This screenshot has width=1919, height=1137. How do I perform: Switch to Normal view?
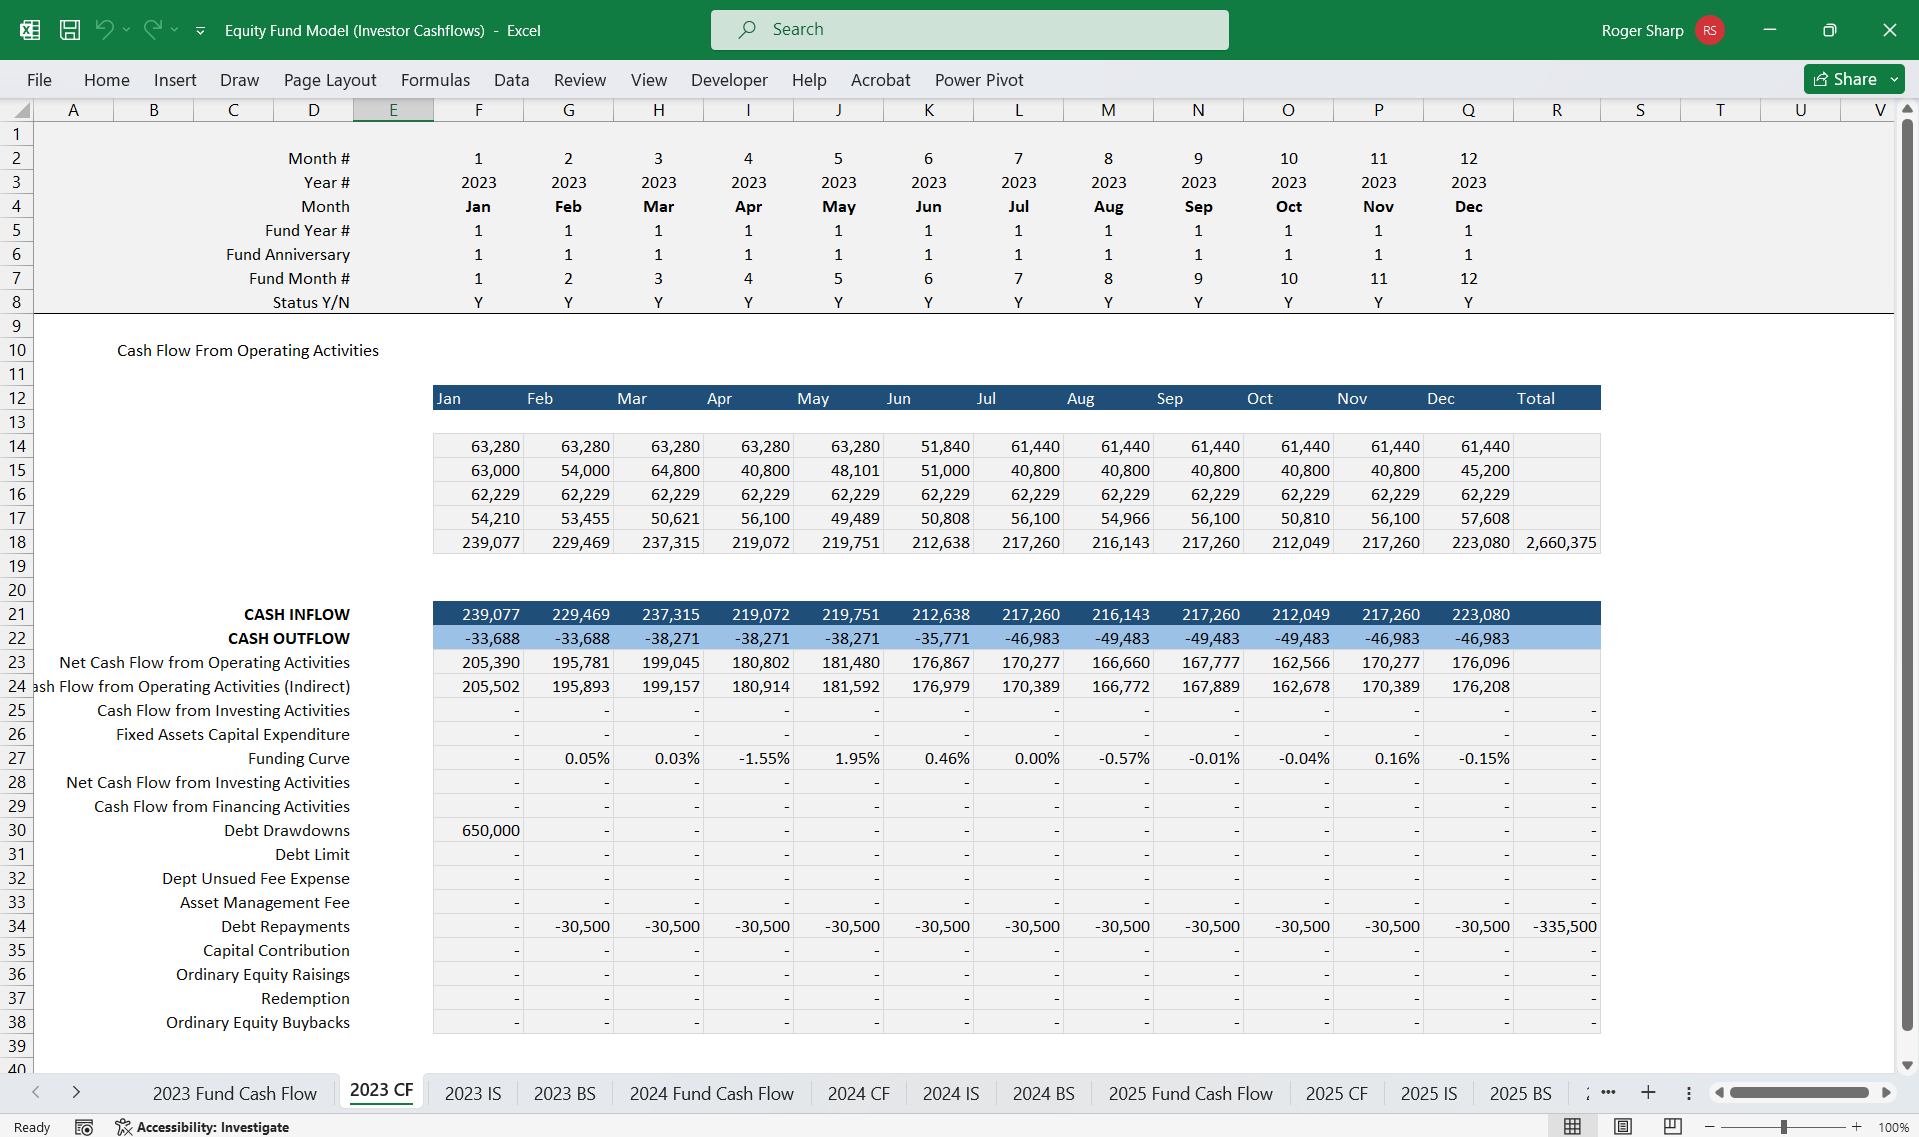point(1572,1127)
